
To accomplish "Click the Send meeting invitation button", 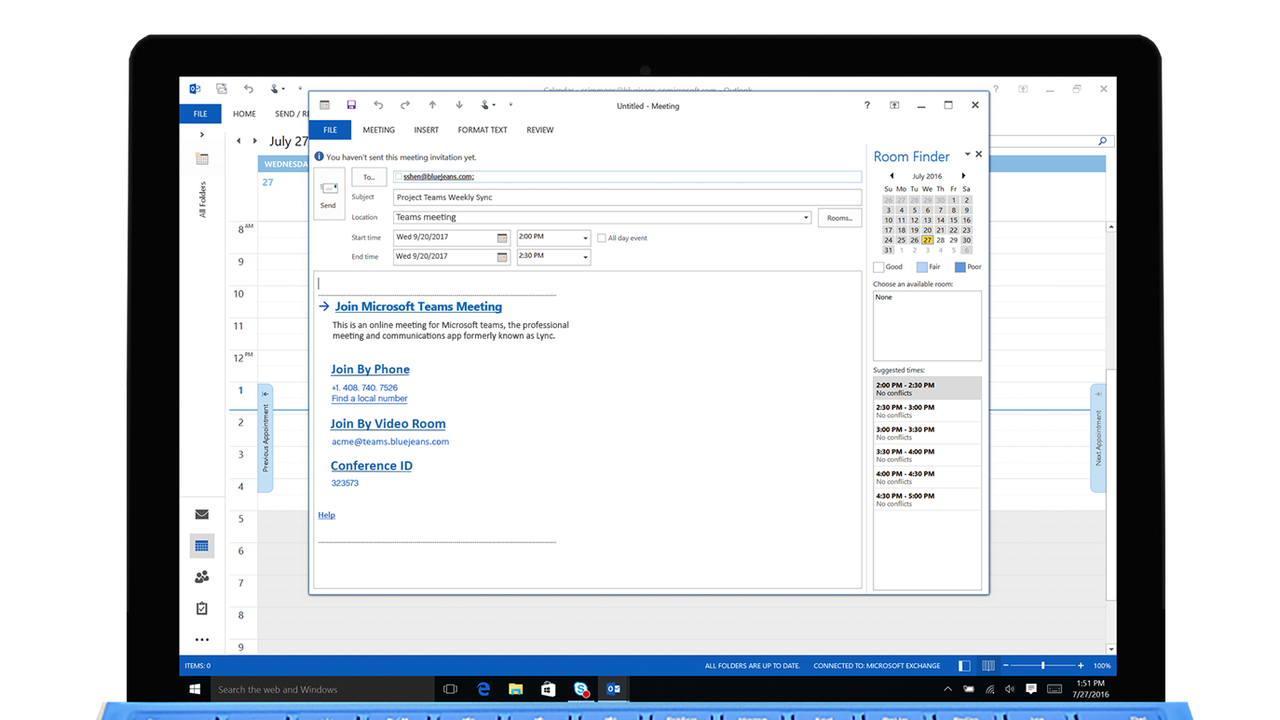I will [328, 193].
